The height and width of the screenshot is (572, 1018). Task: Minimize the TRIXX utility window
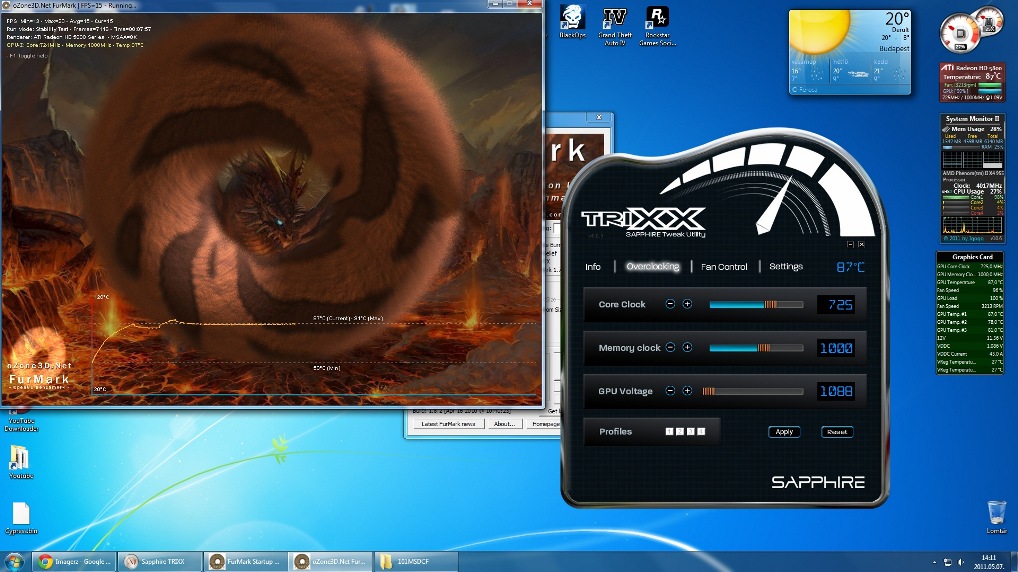[850, 244]
